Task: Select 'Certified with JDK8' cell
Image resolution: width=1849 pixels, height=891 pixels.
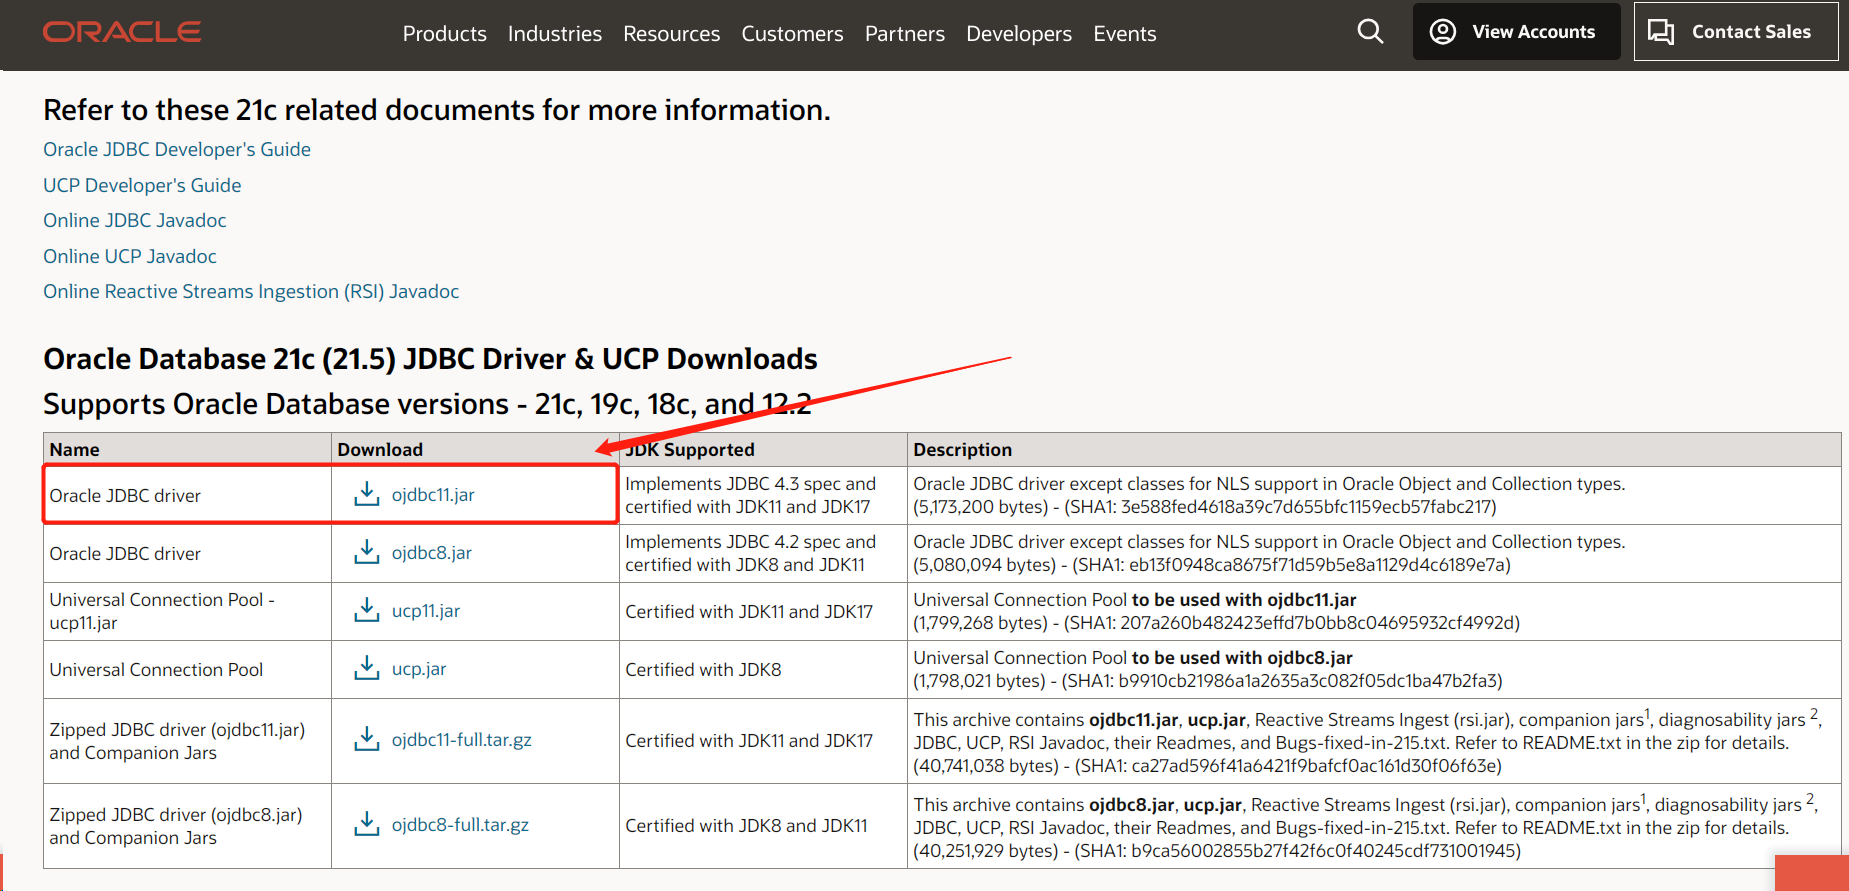Action: (763, 669)
